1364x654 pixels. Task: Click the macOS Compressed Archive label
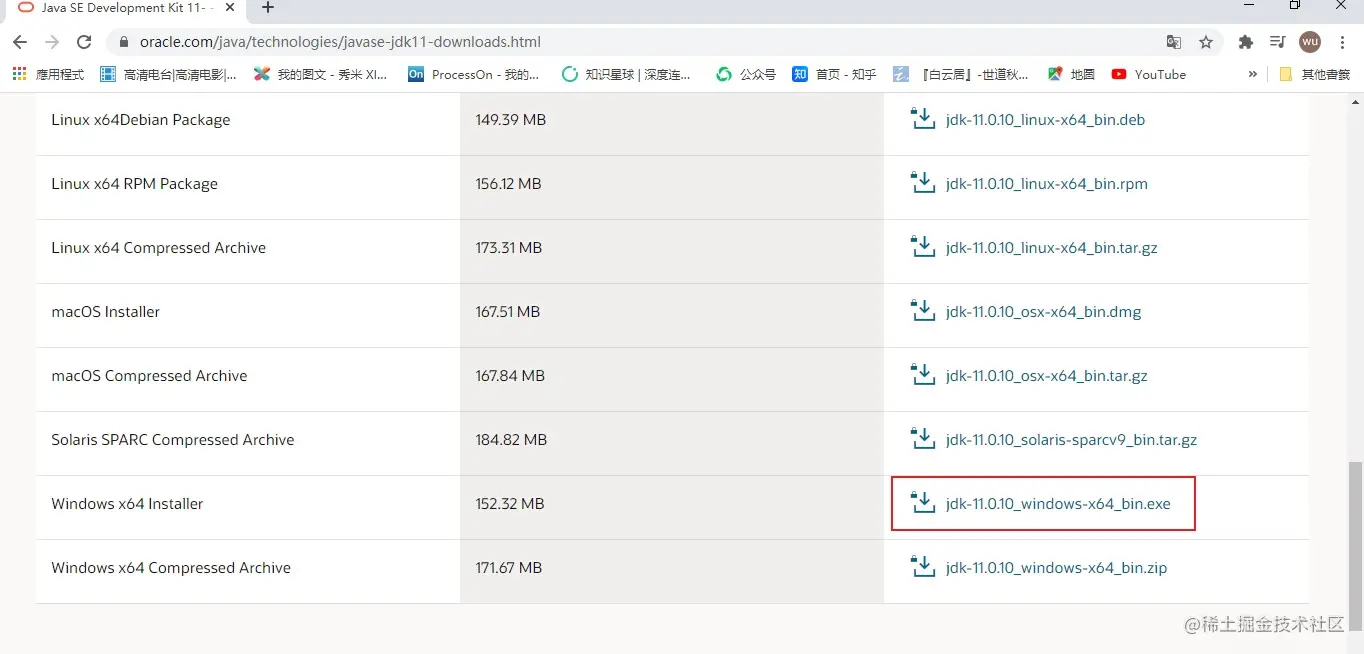point(149,376)
